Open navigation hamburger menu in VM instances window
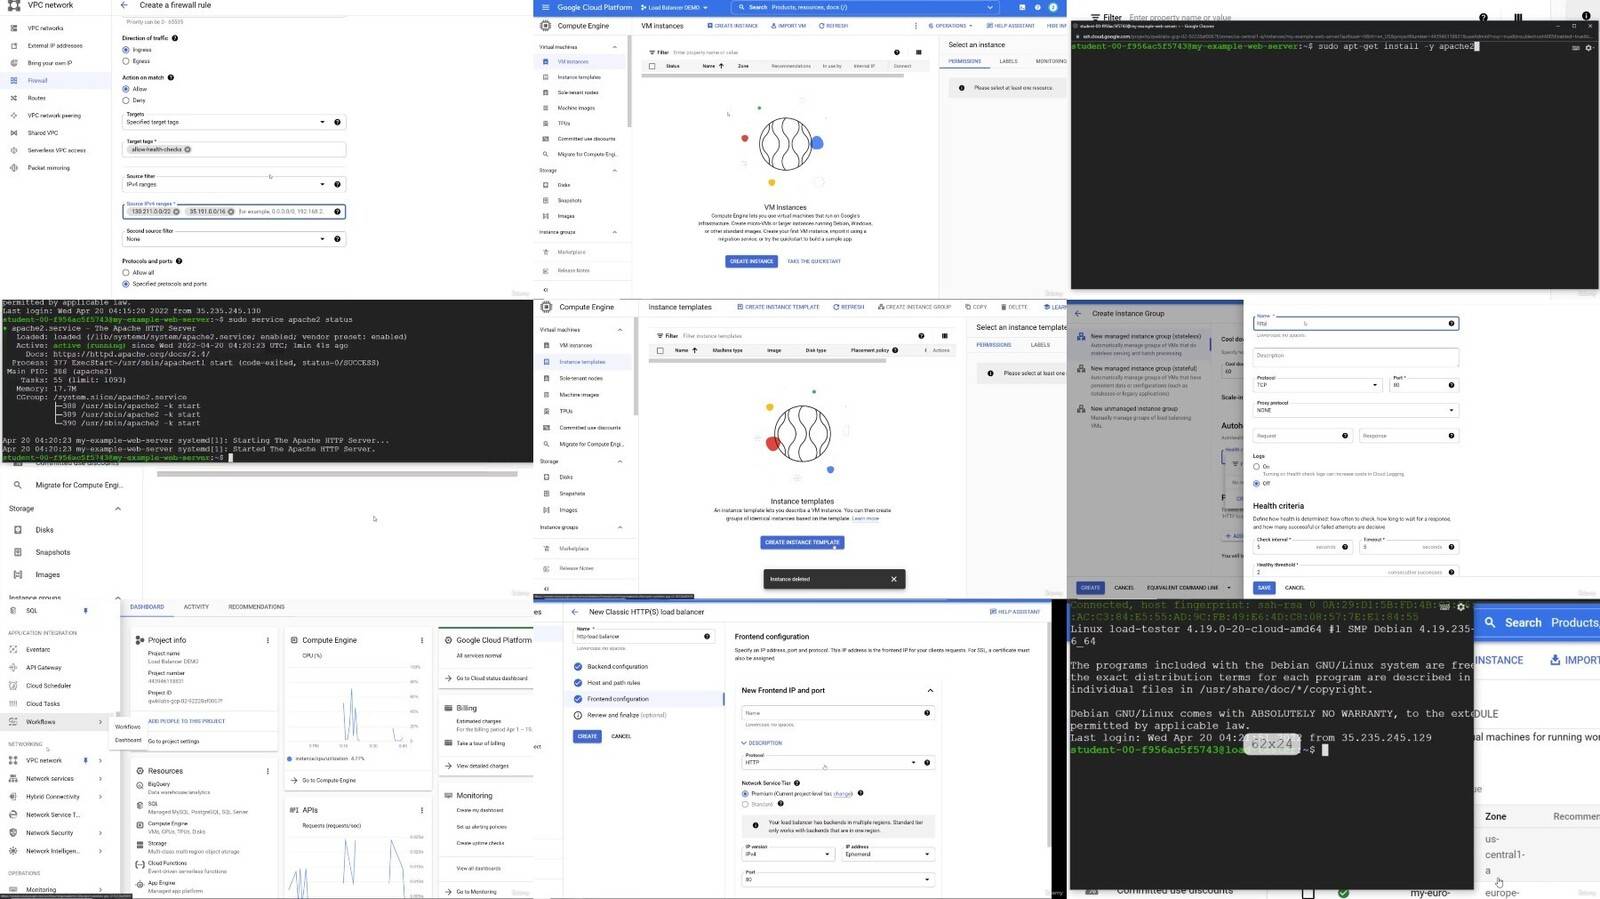This screenshot has height=899, width=1600. tap(545, 7)
